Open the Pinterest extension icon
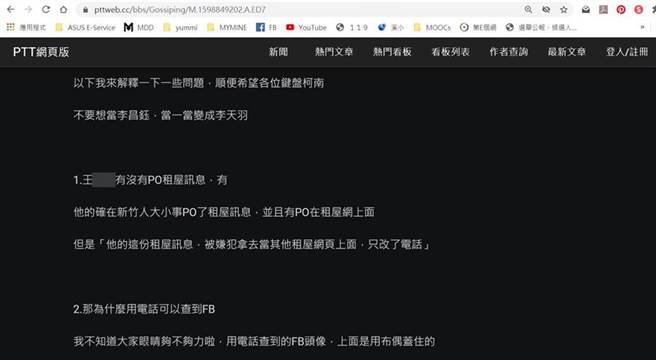 (621, 9)
